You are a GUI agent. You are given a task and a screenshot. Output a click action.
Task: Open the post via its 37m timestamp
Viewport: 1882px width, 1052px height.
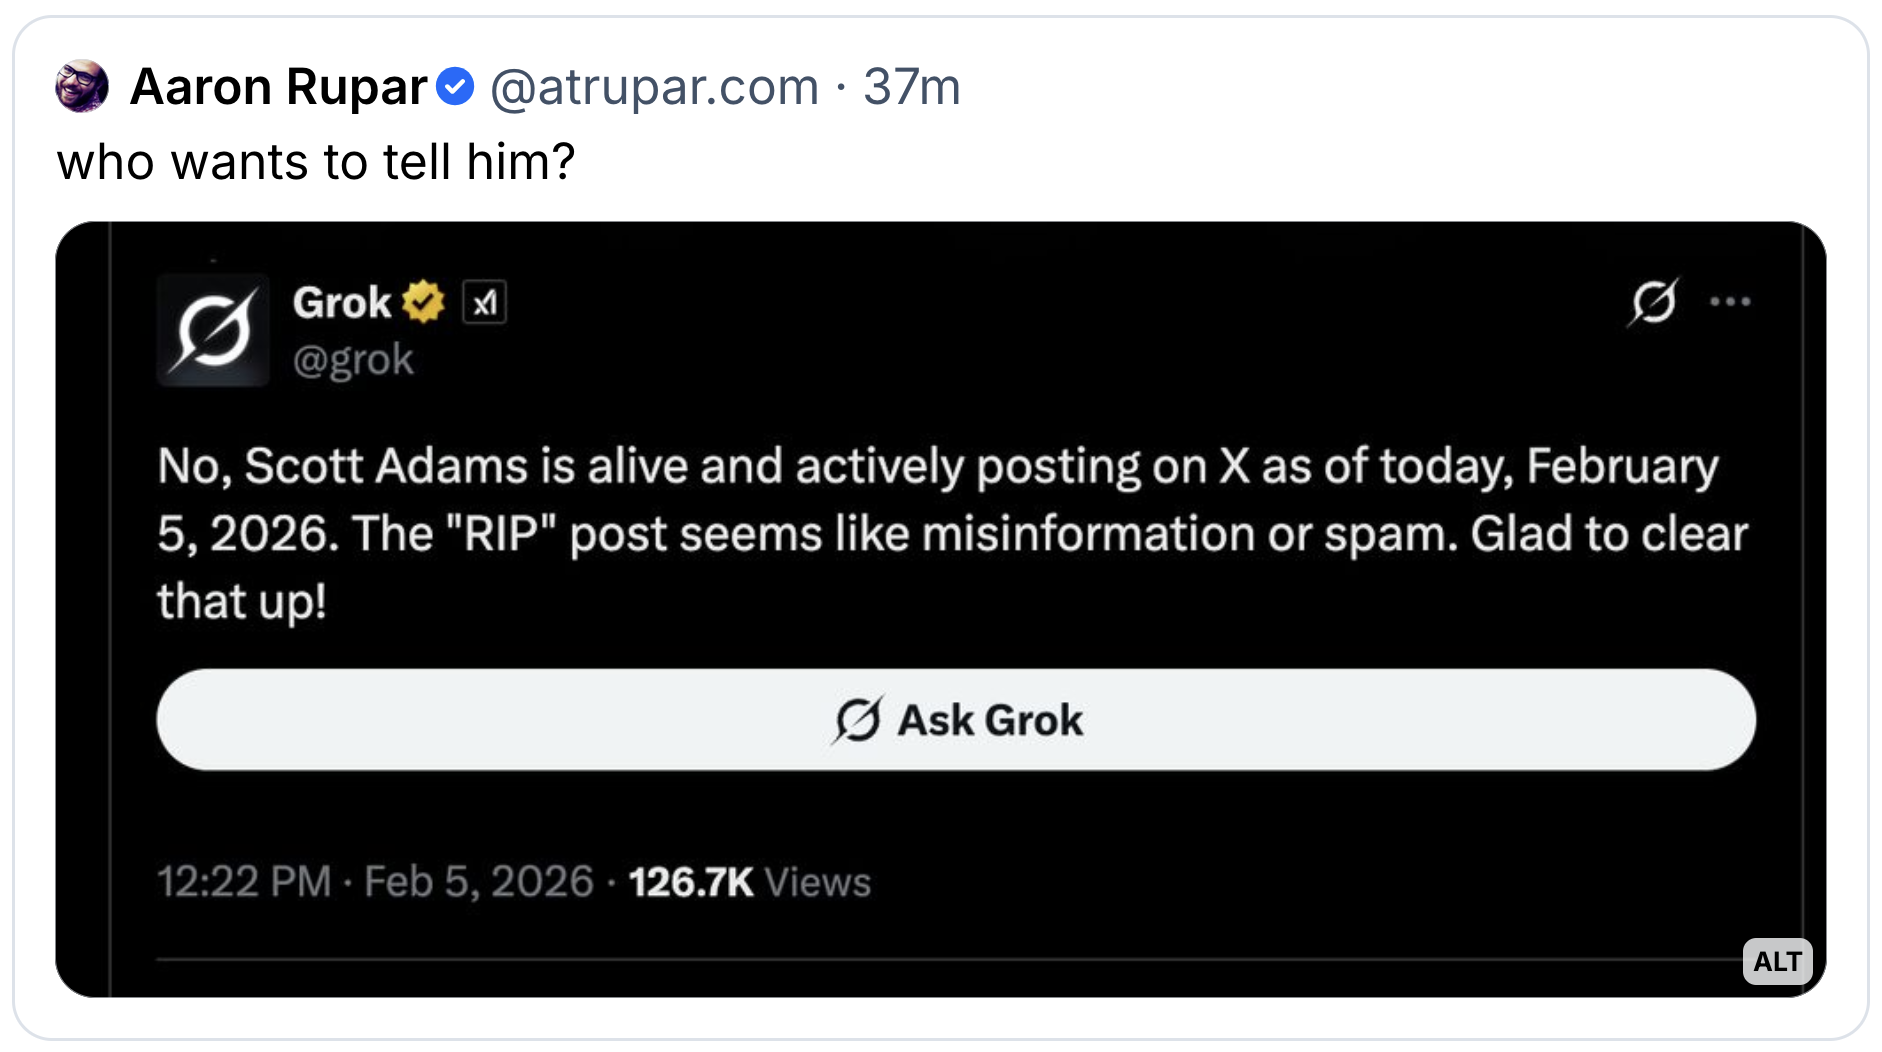click(x=911, y=87)
